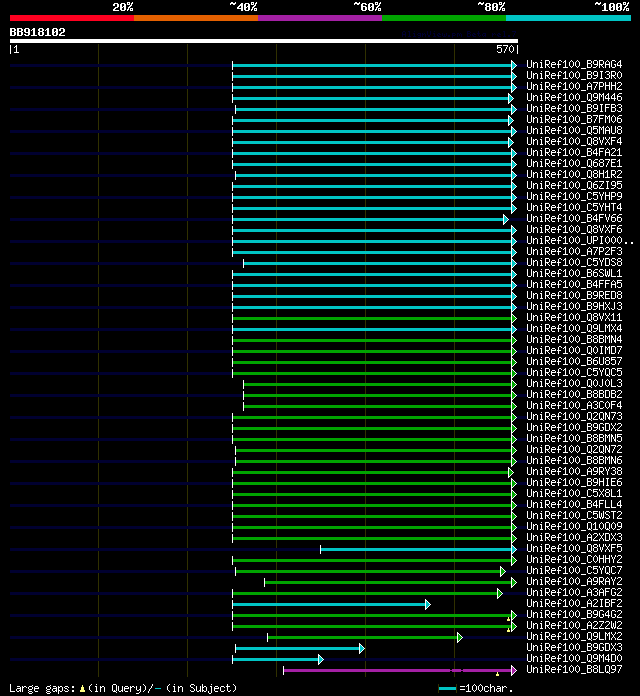Select label UniRef100_Q8VXF4
Image resolution: width=640 pixels, height=696 pixels.
point(574,142)
